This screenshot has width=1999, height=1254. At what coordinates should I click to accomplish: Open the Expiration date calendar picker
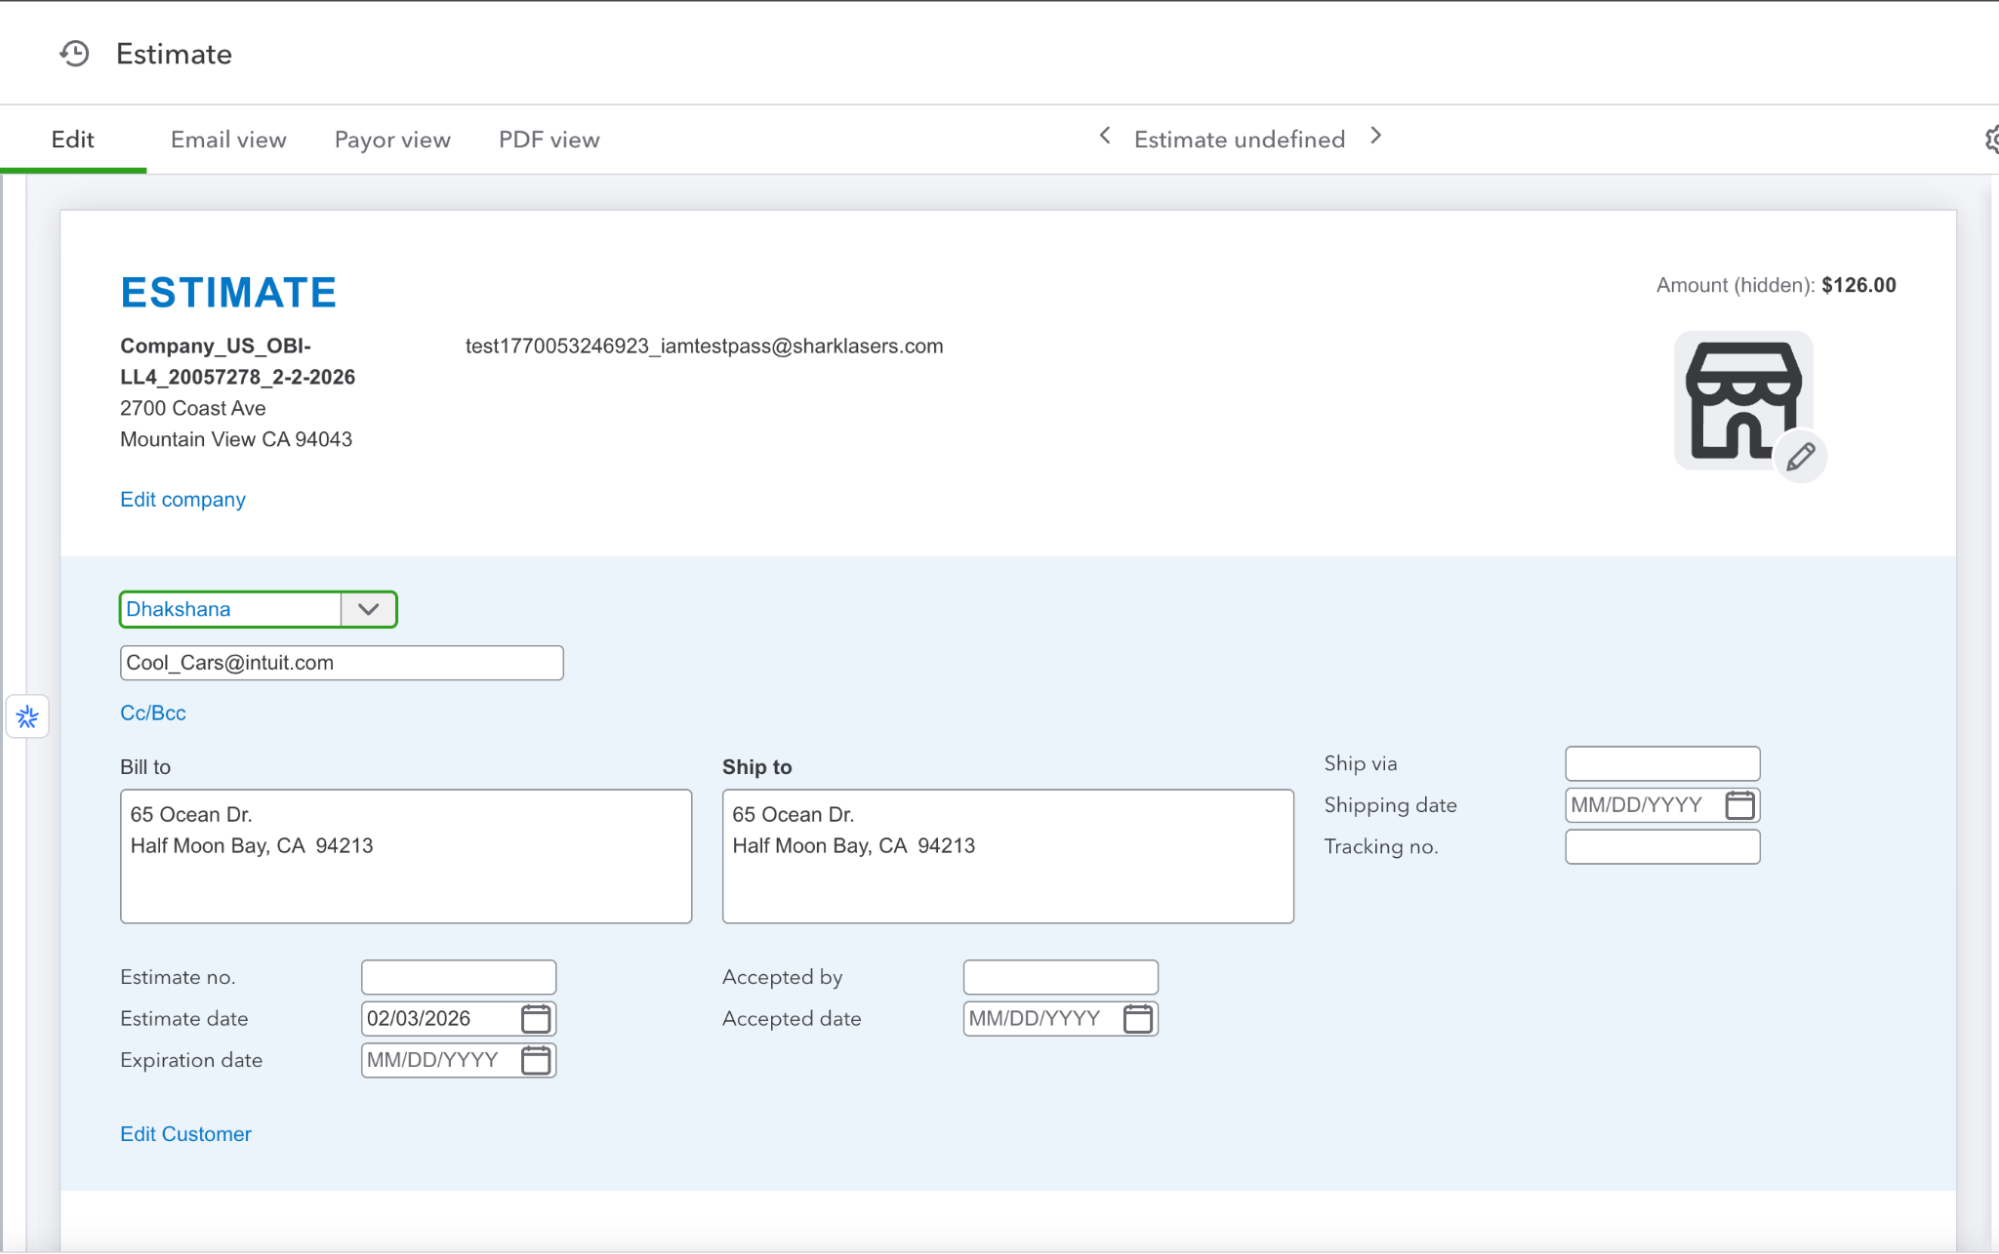tap(536, 1060)
